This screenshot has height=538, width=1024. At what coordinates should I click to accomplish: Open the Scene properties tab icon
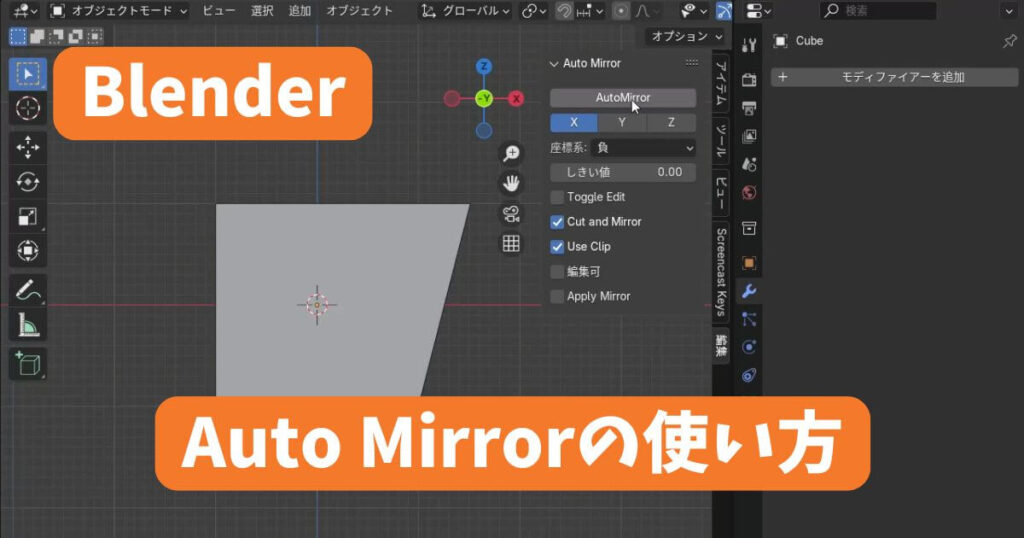[x=749, y=164]
